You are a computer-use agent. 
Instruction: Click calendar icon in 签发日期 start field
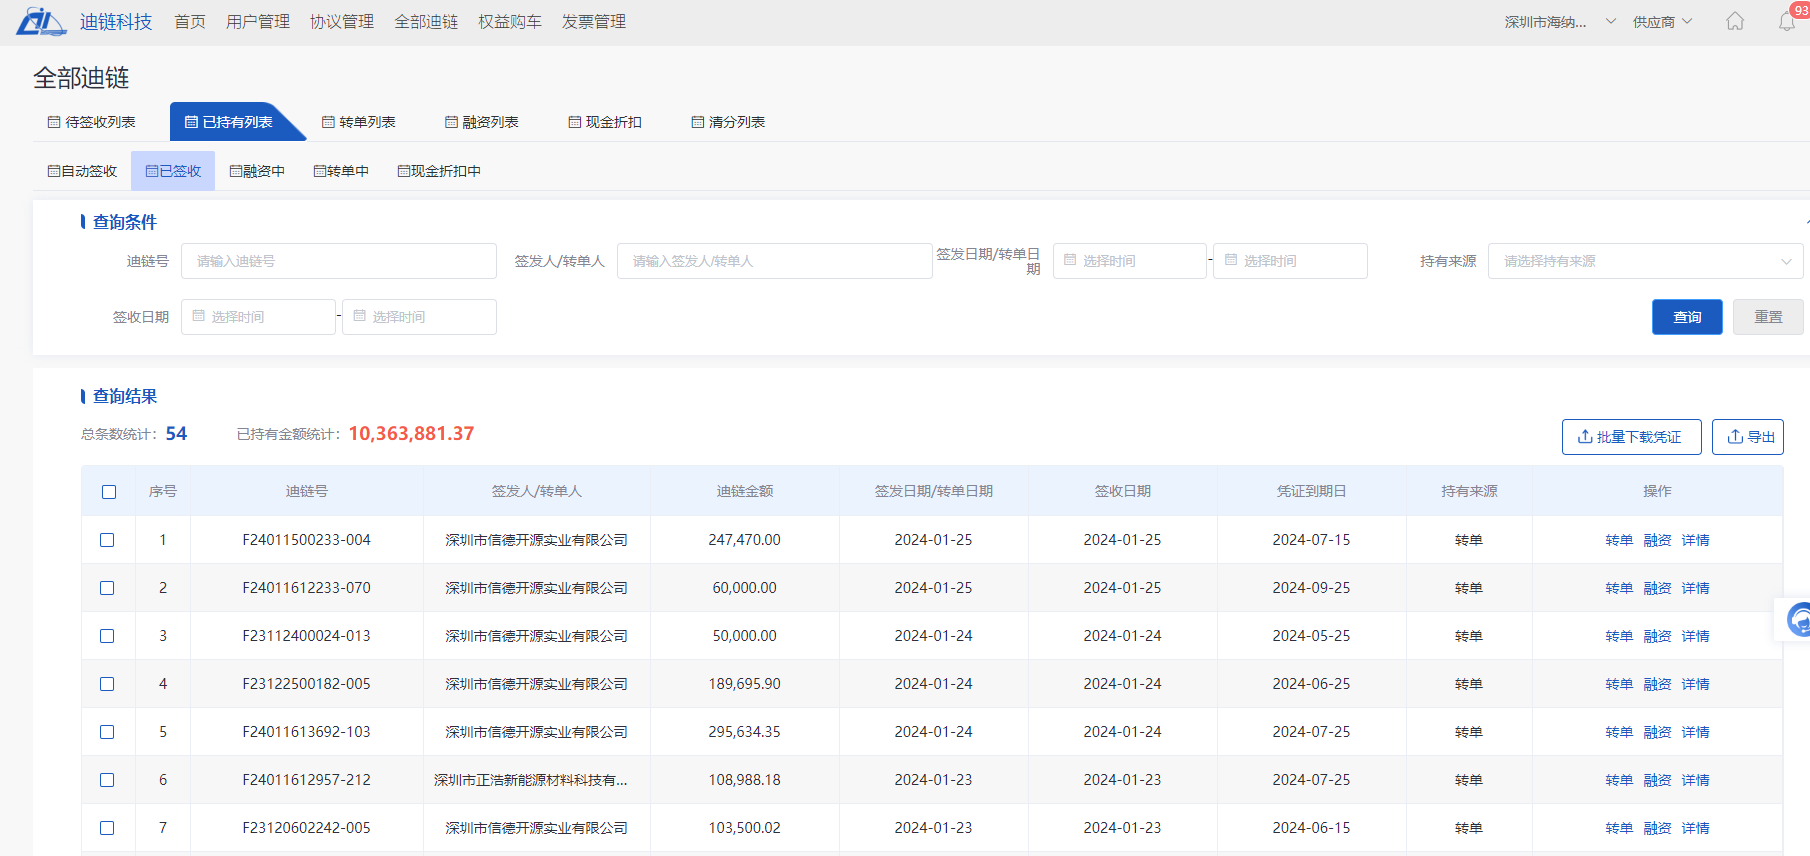[x=1070, y=260]
